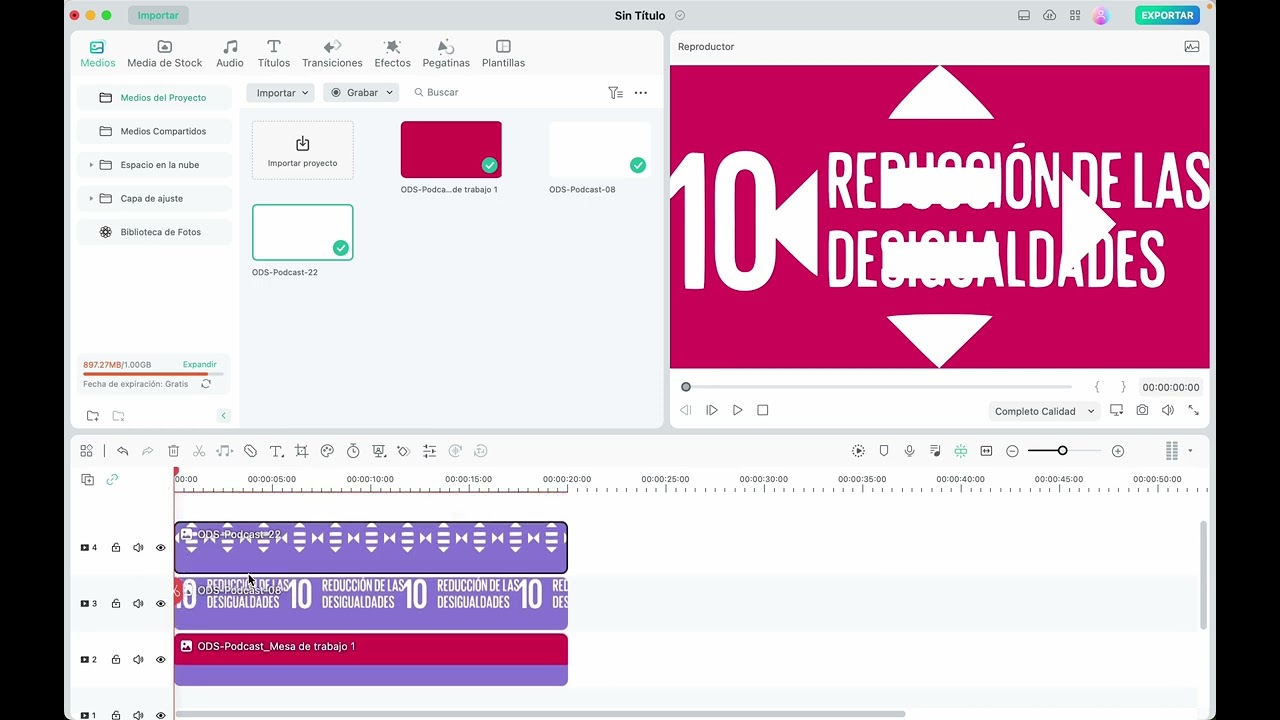The image size is (1280, 720).
Task: Open the Importar dropdown in media panel
Action: point(281,92)
